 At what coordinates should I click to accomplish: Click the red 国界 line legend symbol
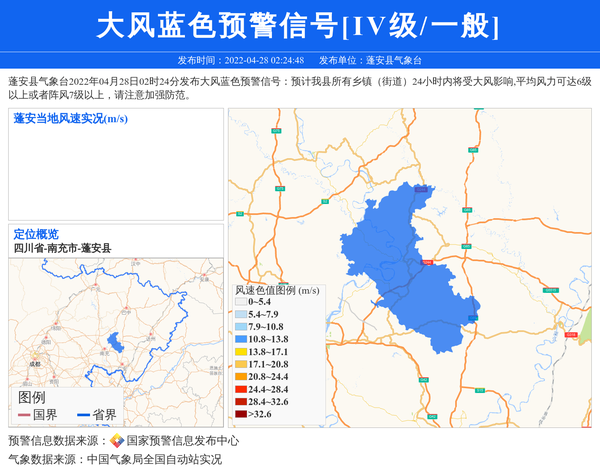tap(24, 415)
